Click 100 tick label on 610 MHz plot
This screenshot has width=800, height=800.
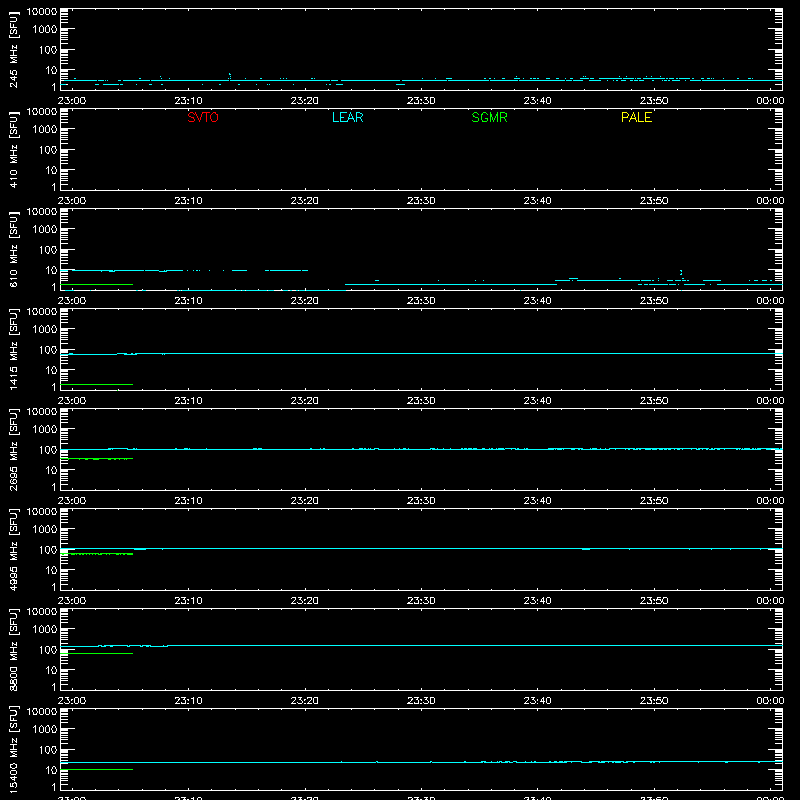(48, 249)
